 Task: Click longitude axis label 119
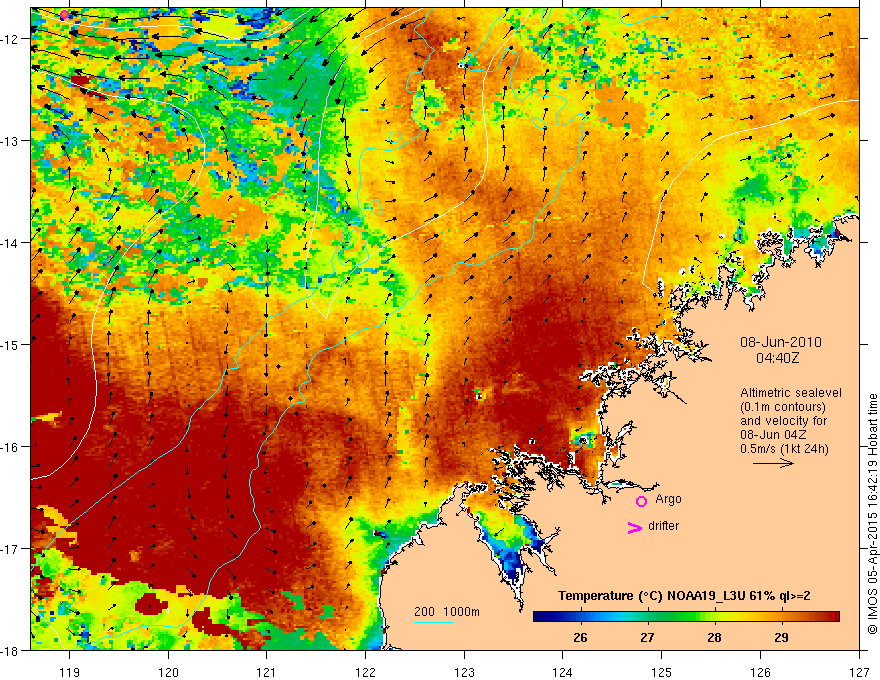(x=70, y=672)
